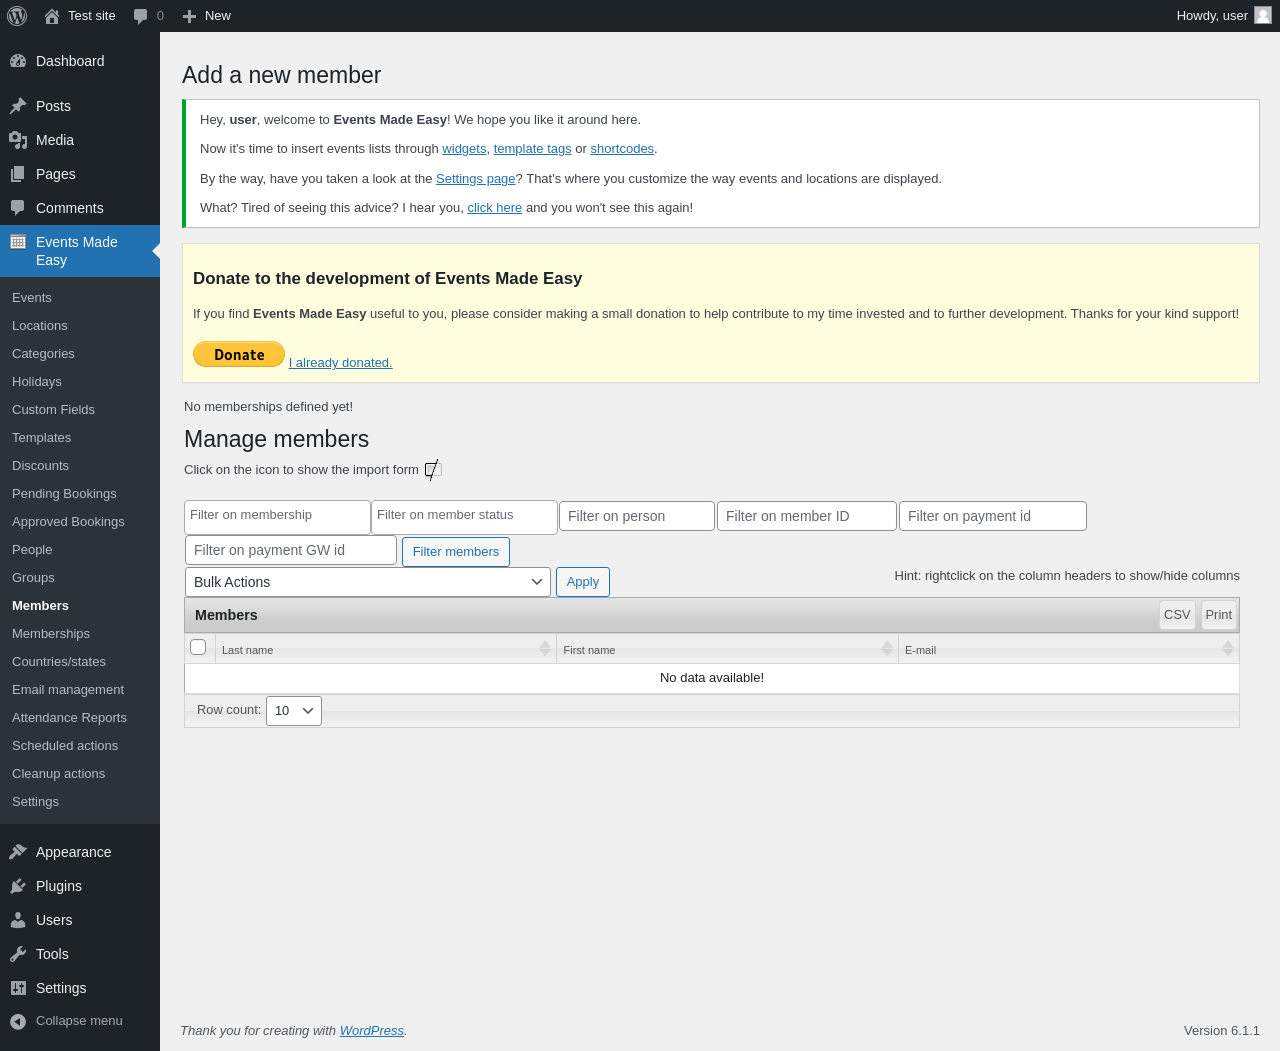1280x1051 pixels.
Task: Click the Test site home icon
Action: tap(52, 16)
